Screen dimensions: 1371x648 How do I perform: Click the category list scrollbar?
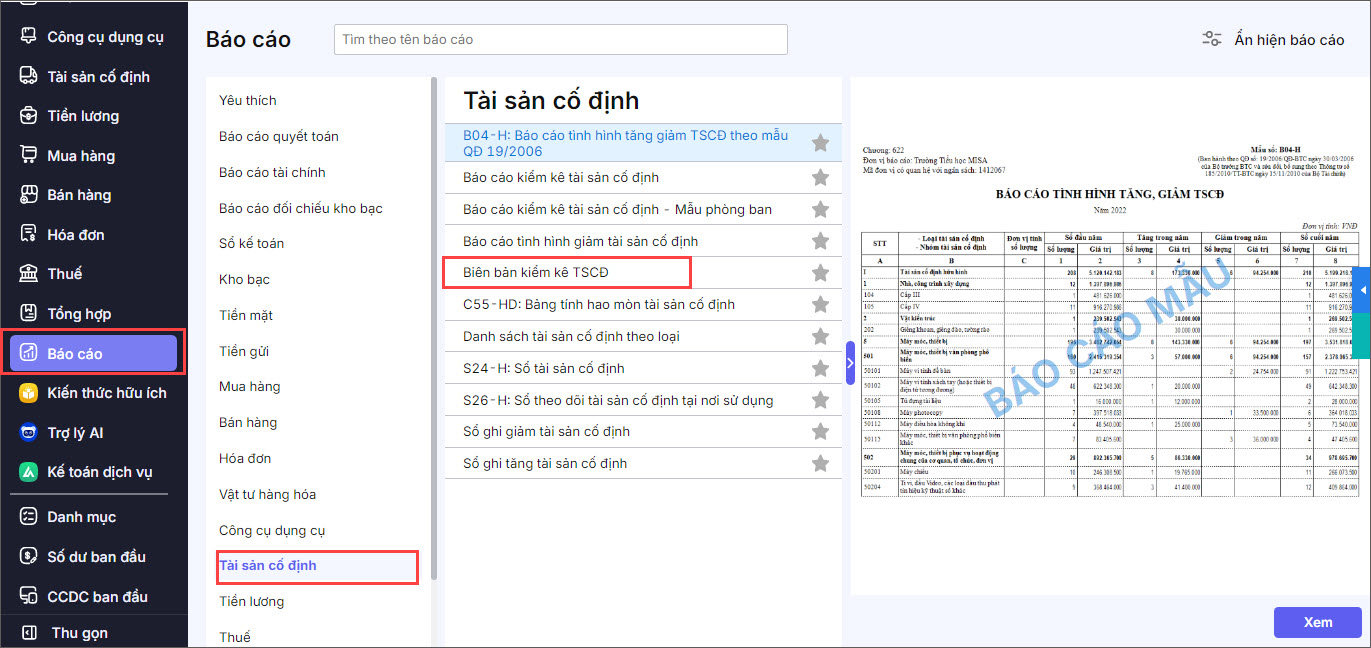(x=433, y=330)
